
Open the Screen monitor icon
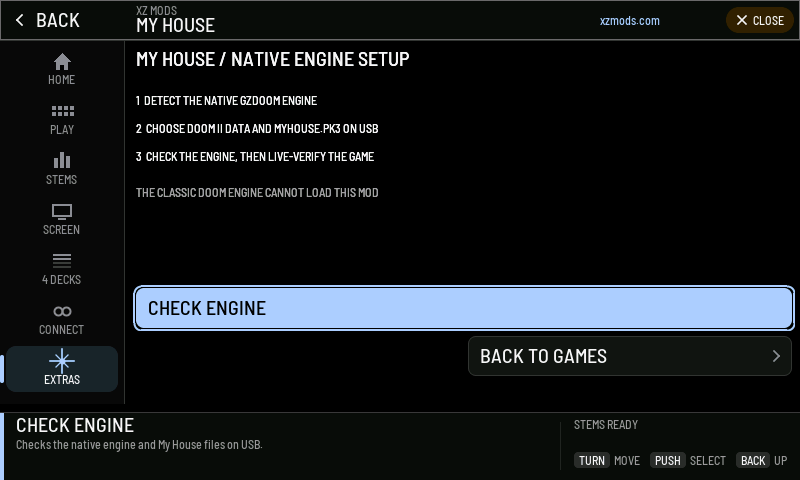pyautogui.click(x=62, y=211)
